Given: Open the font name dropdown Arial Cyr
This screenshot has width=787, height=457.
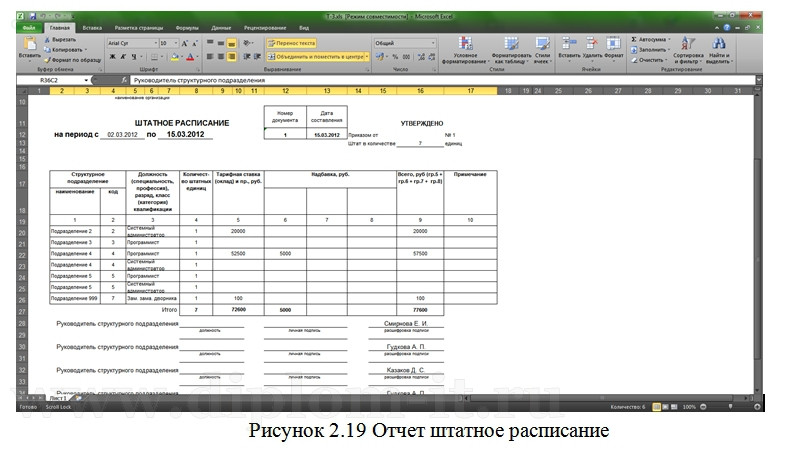Looking at the screenshot, I should click(155, 43).
